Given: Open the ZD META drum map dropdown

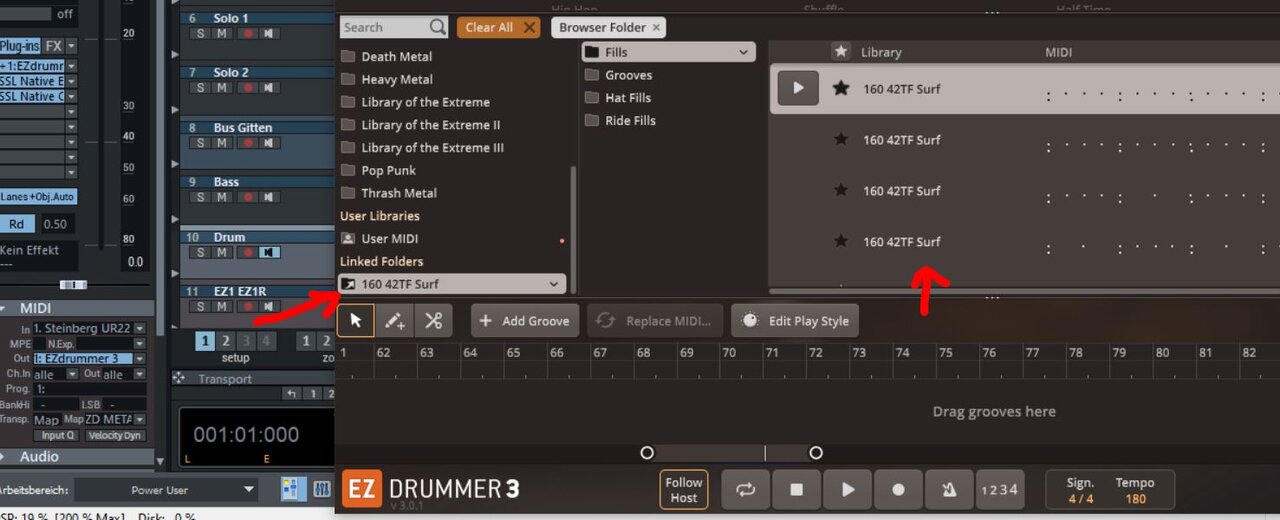Looking at the screenshot, I should [140, 420].
